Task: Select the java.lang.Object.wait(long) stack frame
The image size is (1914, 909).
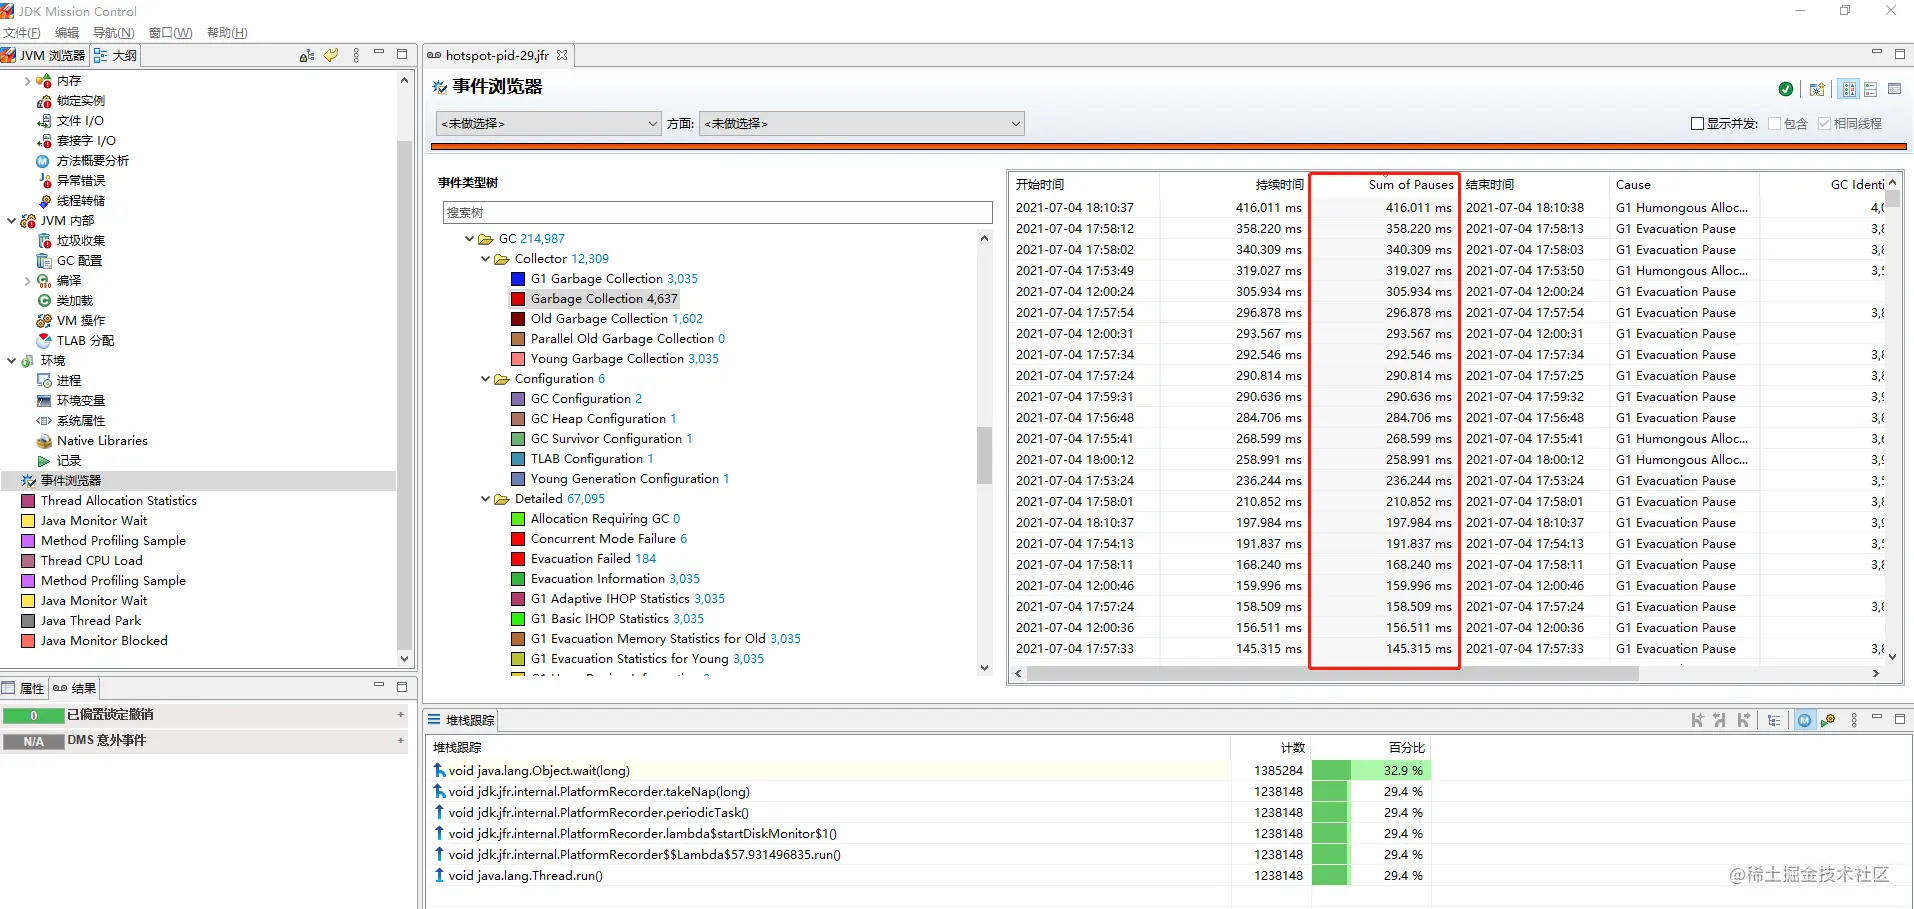Action: [539, 771]
